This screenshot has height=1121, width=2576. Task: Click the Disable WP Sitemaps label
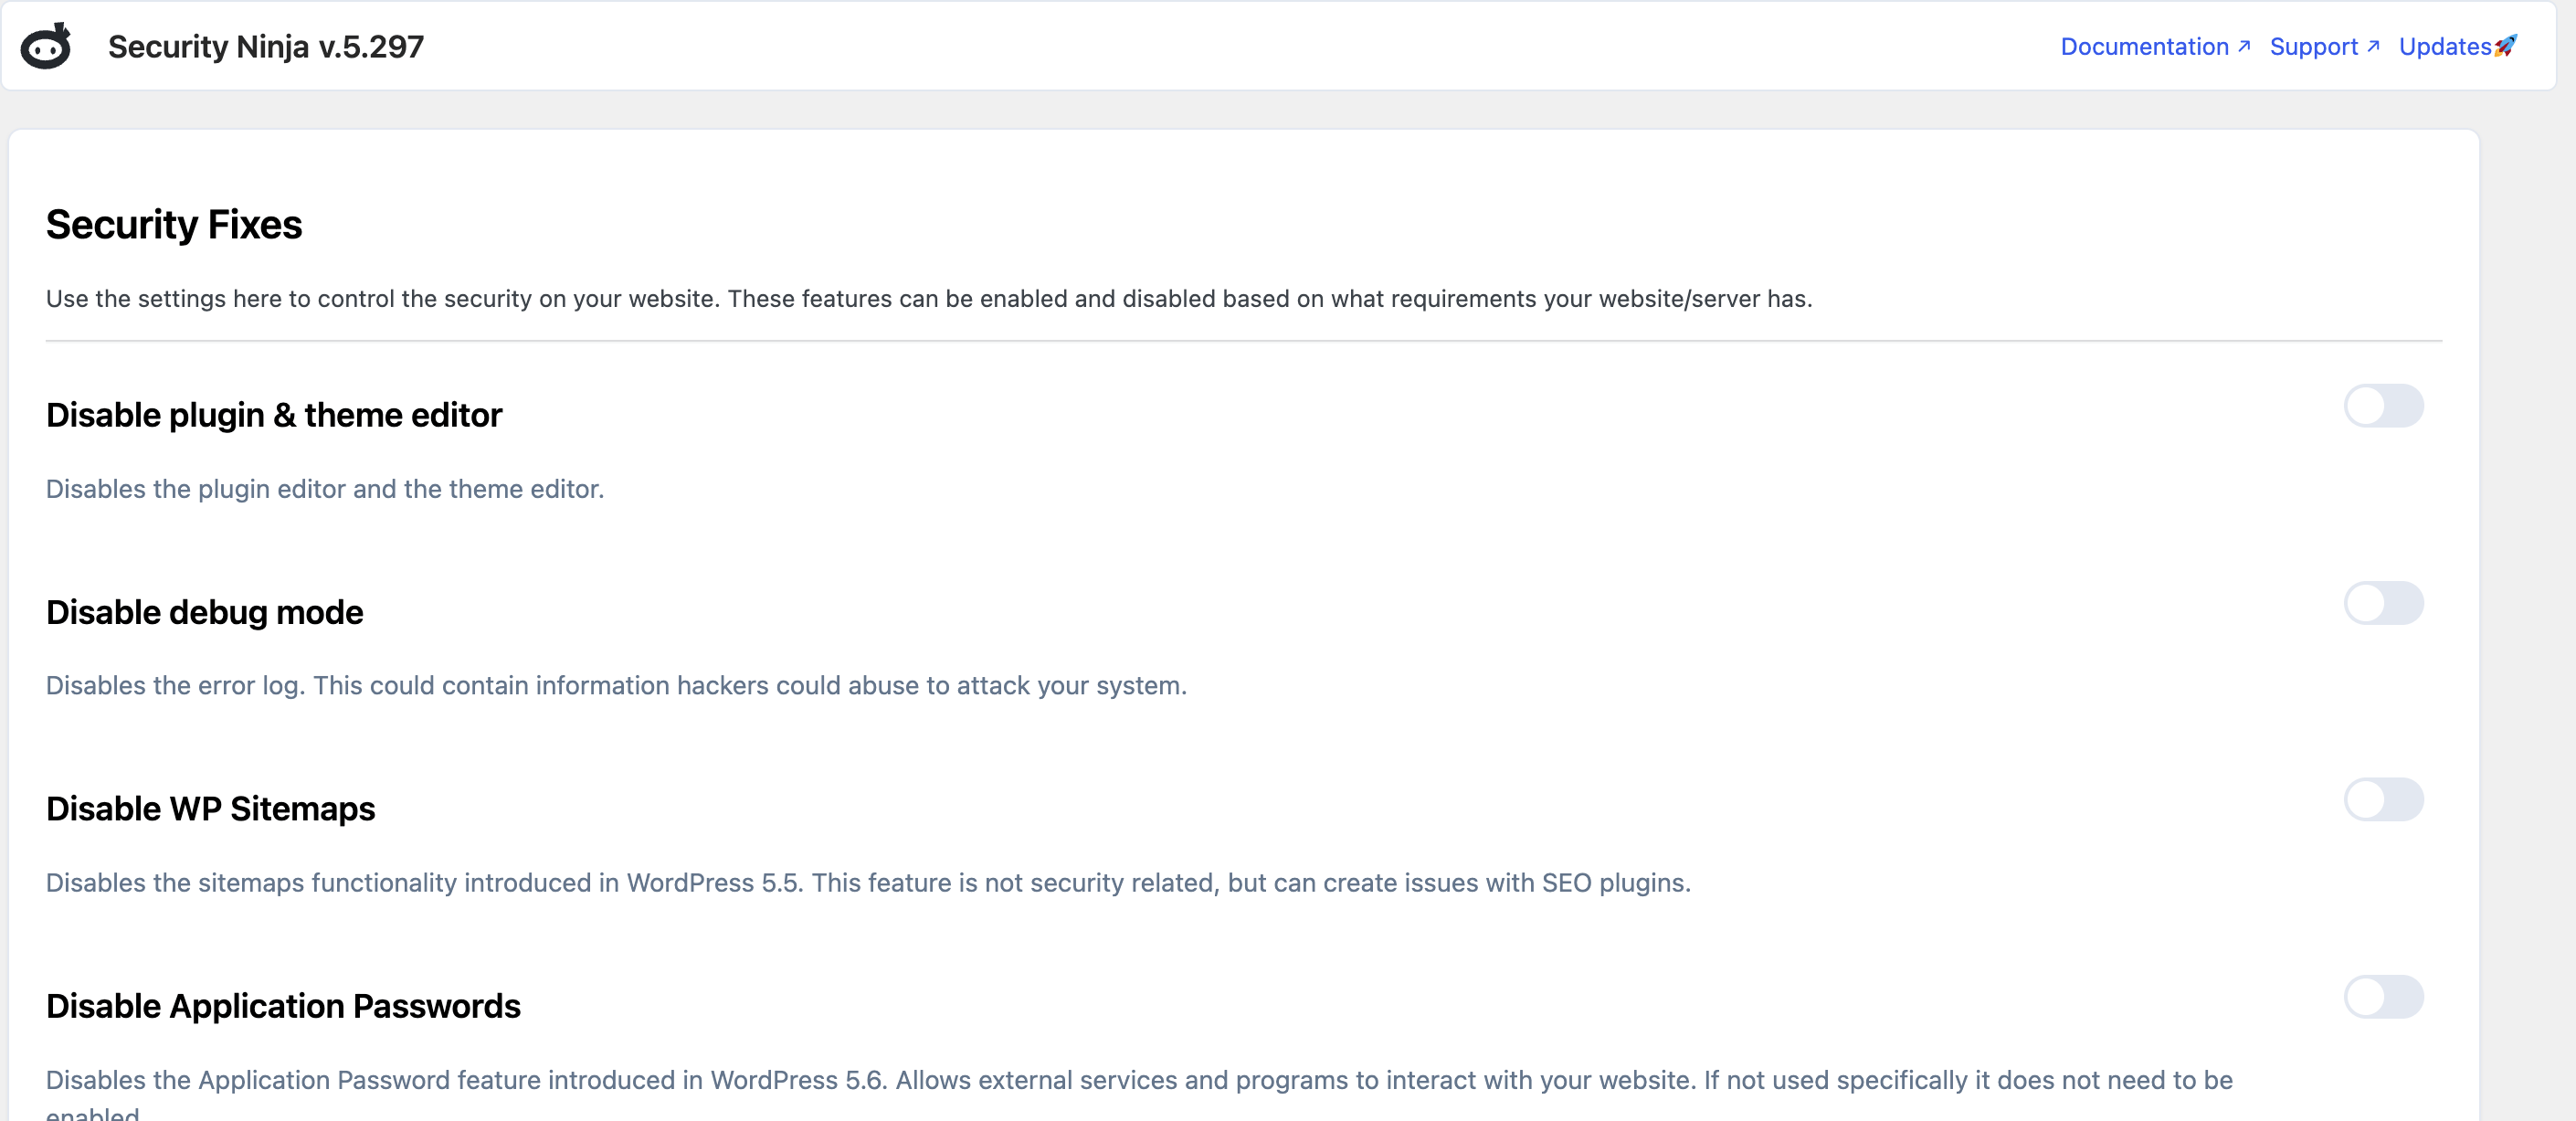pos(211,809)
